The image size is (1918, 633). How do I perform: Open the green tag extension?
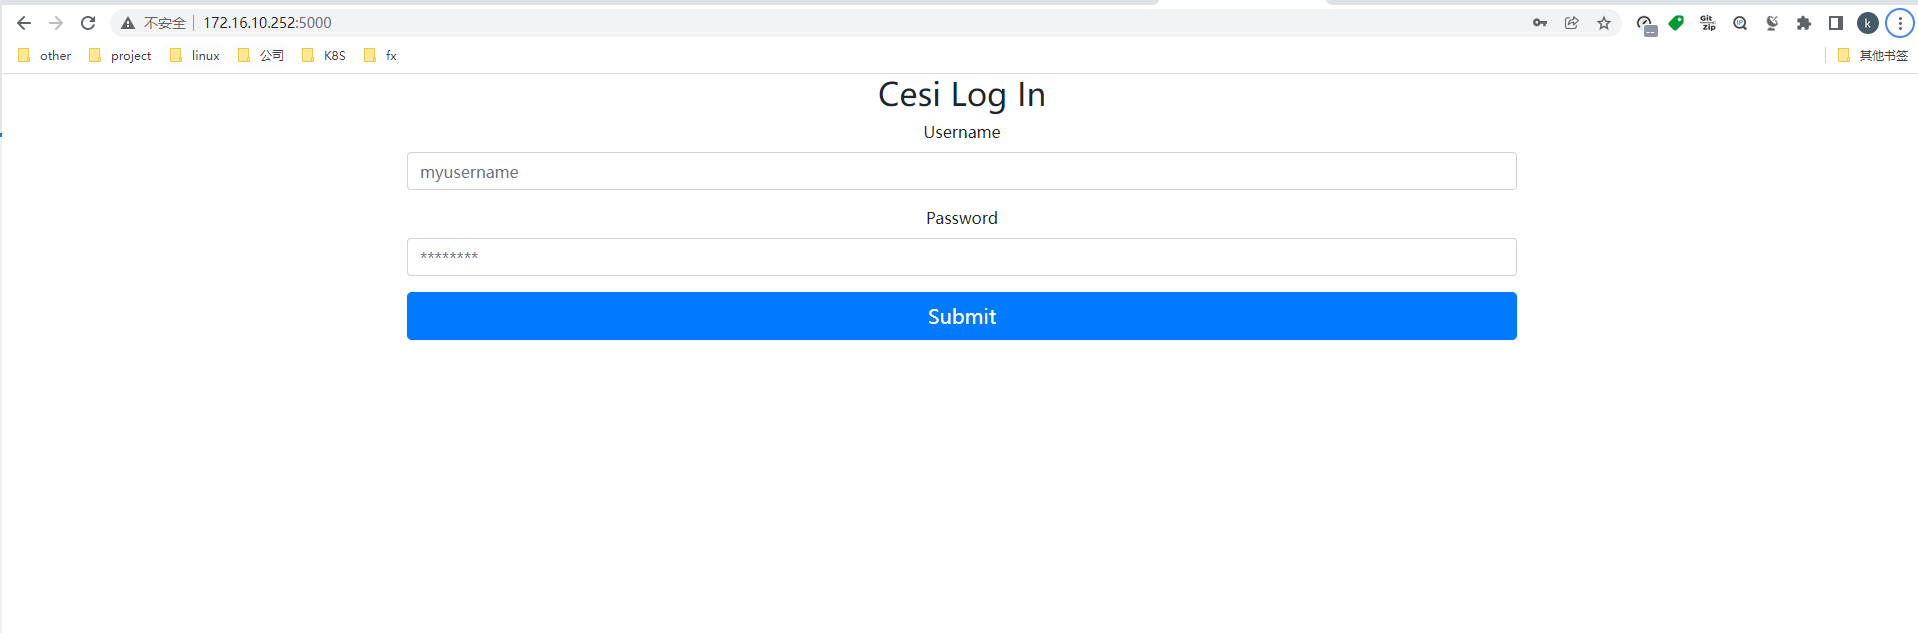[1676, 23]
